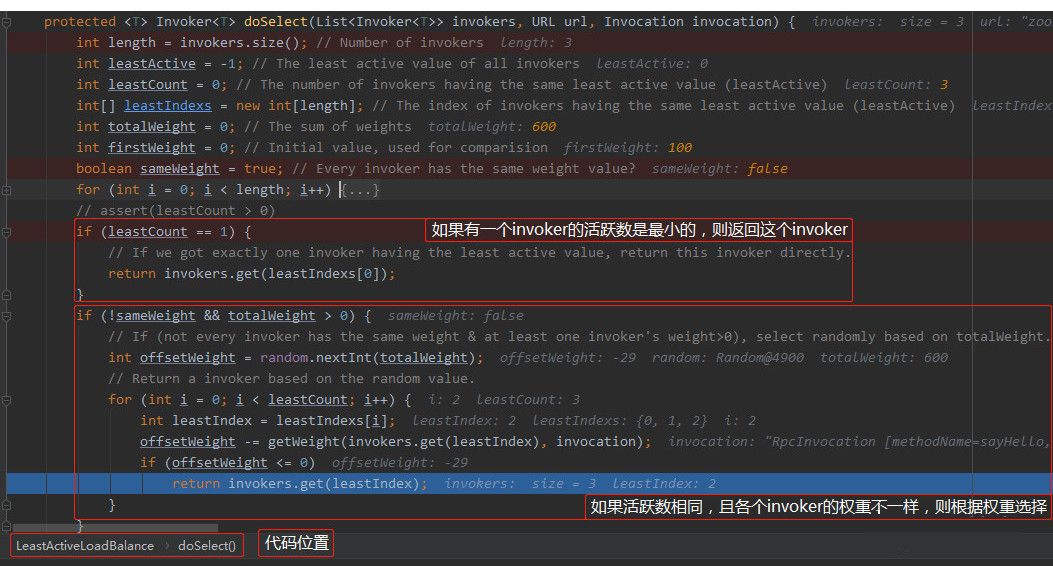Click 'URL url' parameter in signature
The height and width of the screenshot is (566, 1053).
click(559, 21)
